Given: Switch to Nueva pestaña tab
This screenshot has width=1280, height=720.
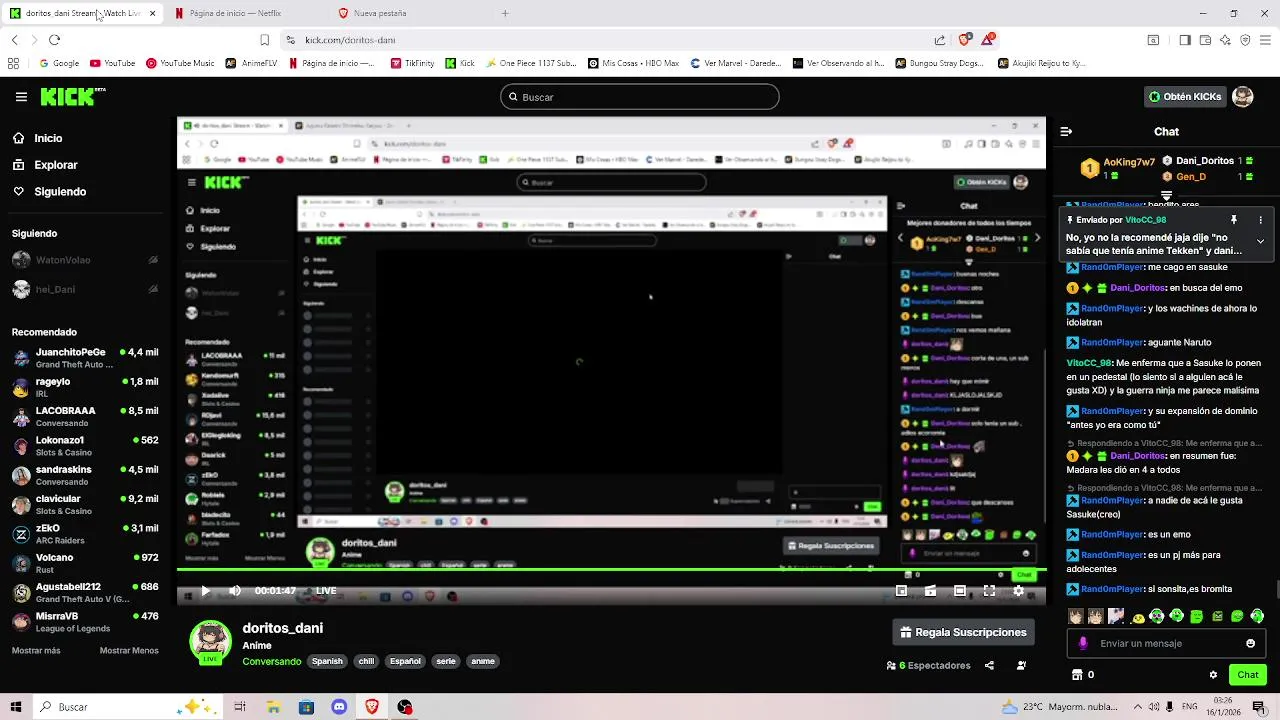Looking at the screenshot, I should coord(380,13).
